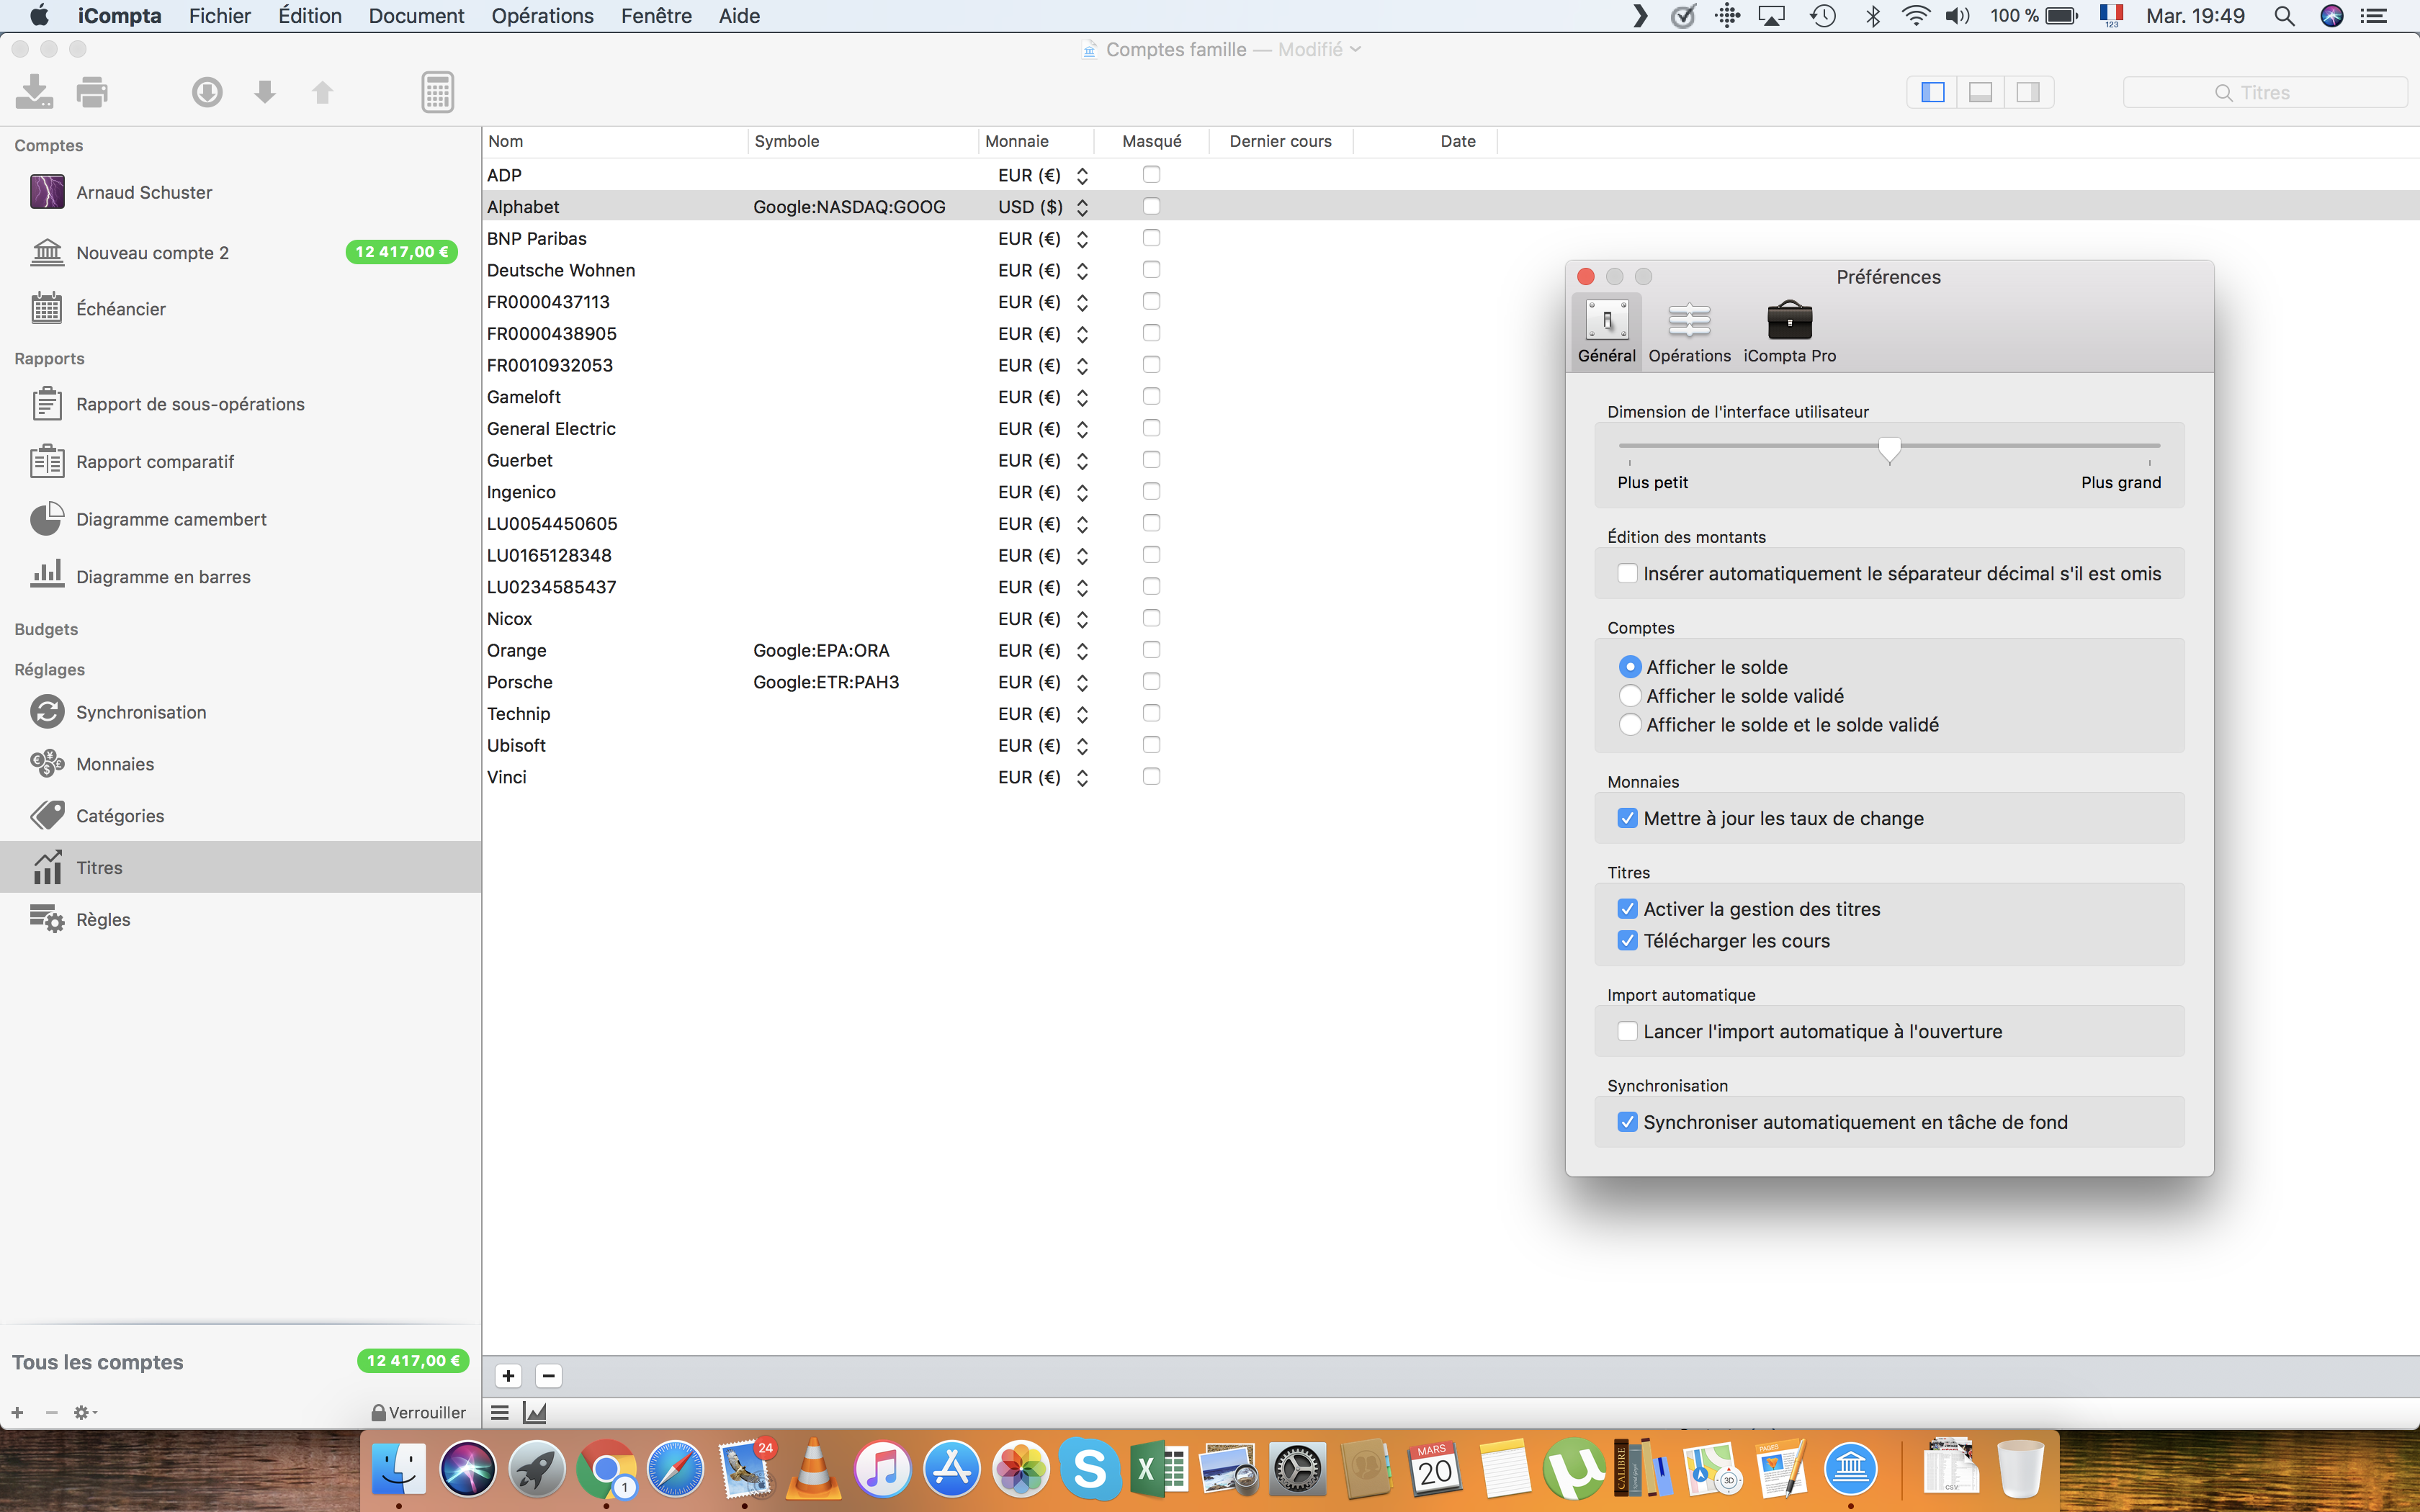
Task: Launch VLC from the Dock
Action: click(x=813, y=1469)
